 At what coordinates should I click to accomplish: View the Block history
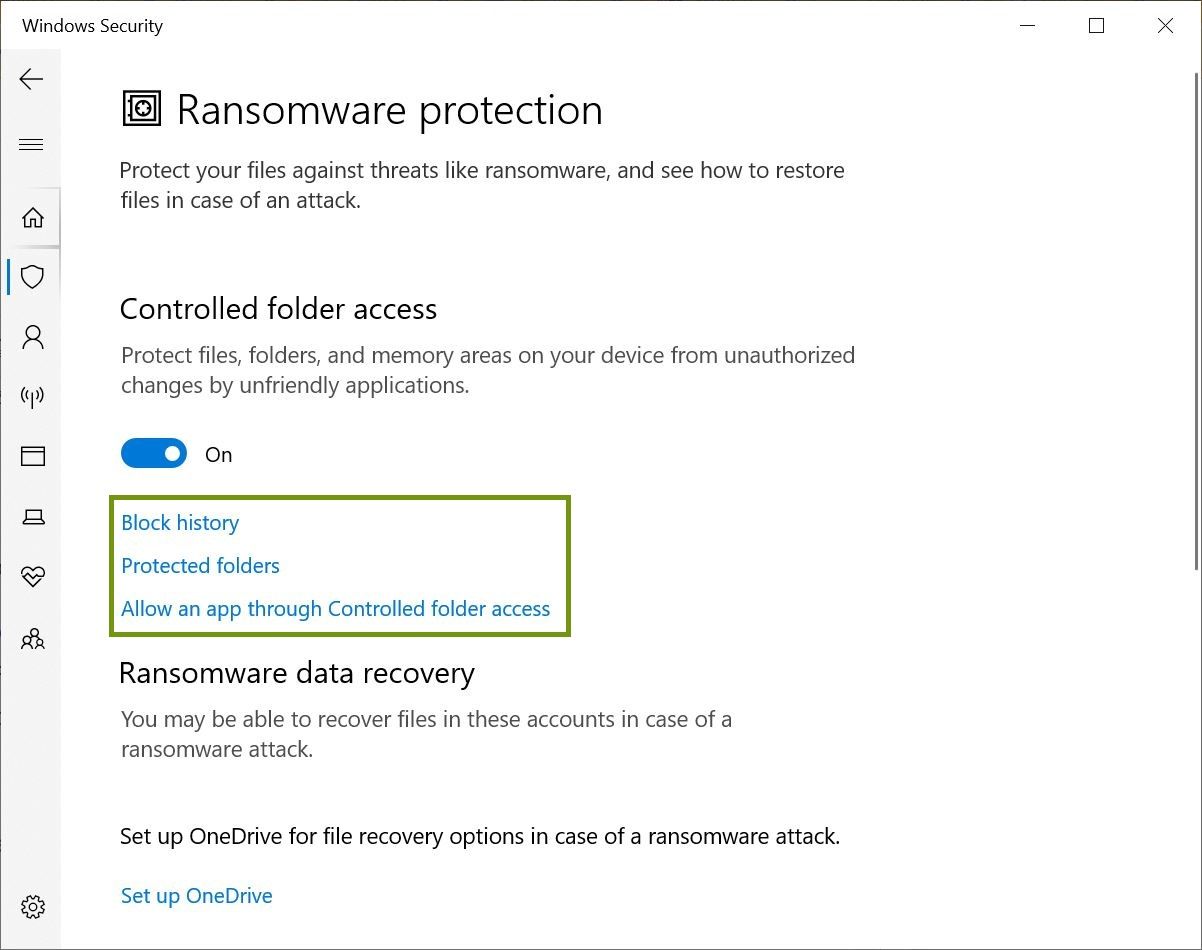(180, 522)
